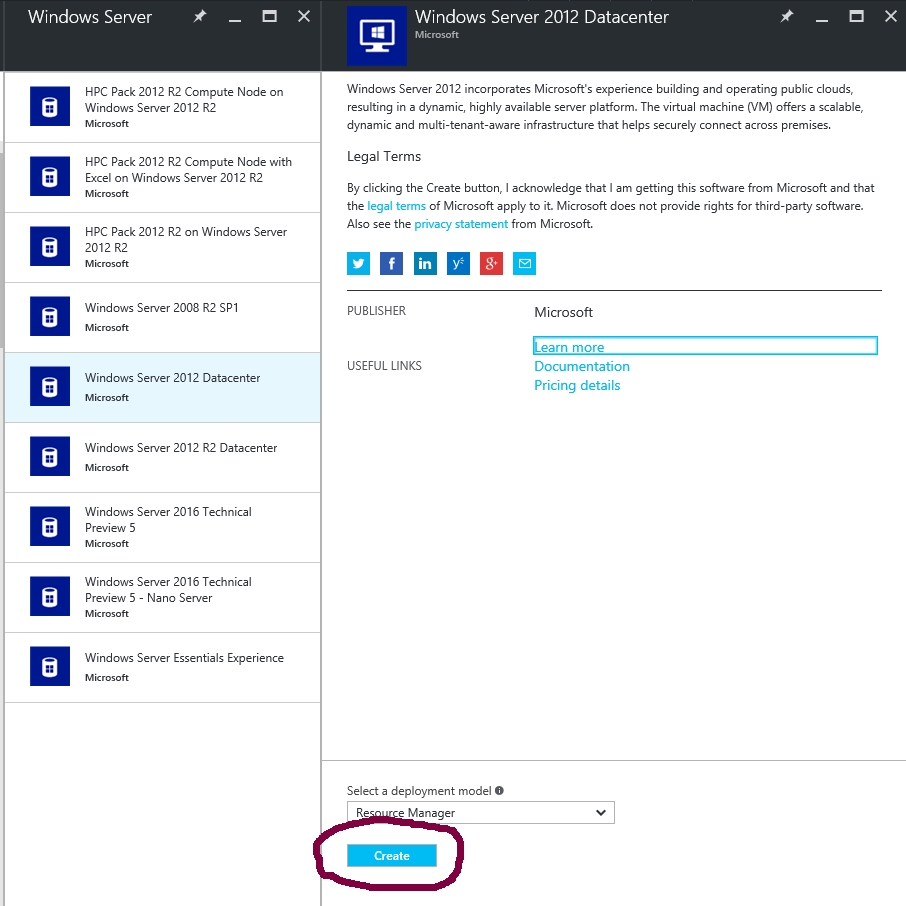Maximize the Windows Server blade

269,16
